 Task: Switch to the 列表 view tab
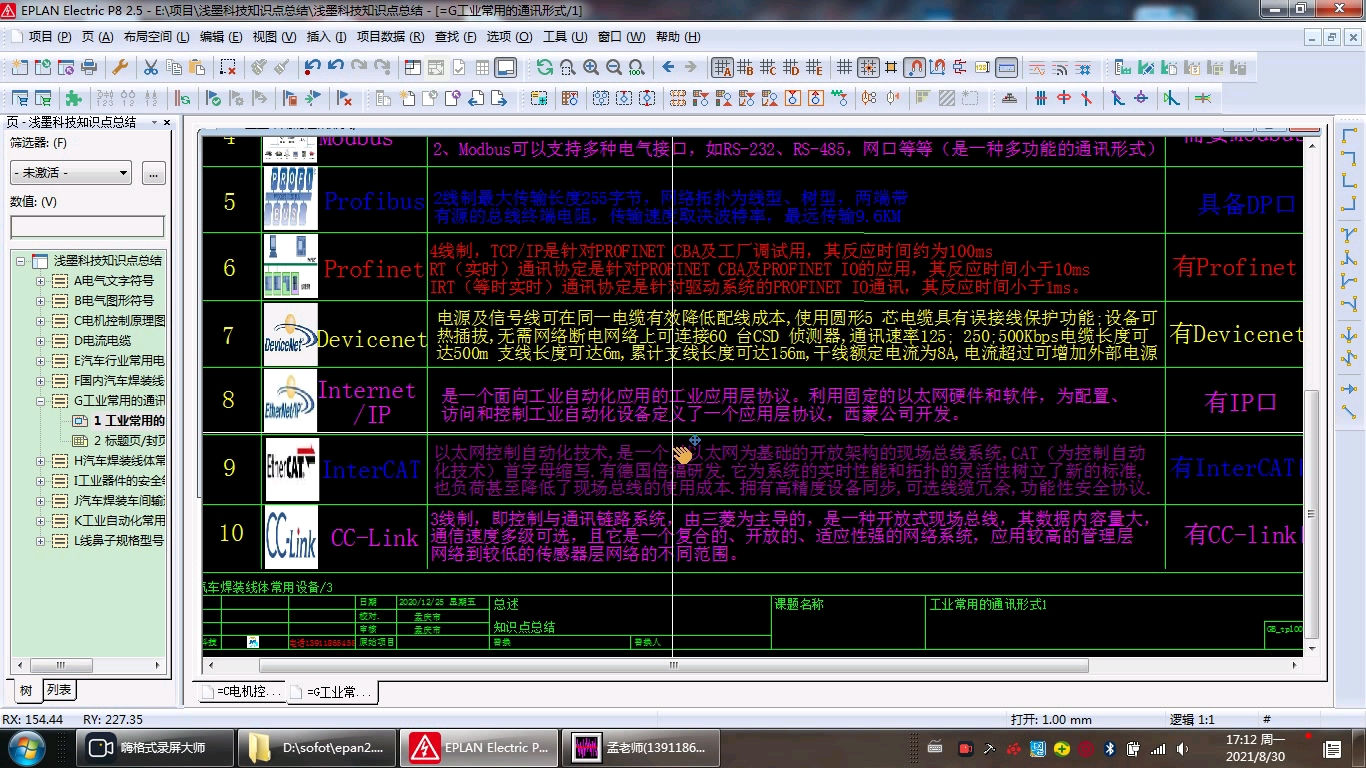click(x=59, y=690)
